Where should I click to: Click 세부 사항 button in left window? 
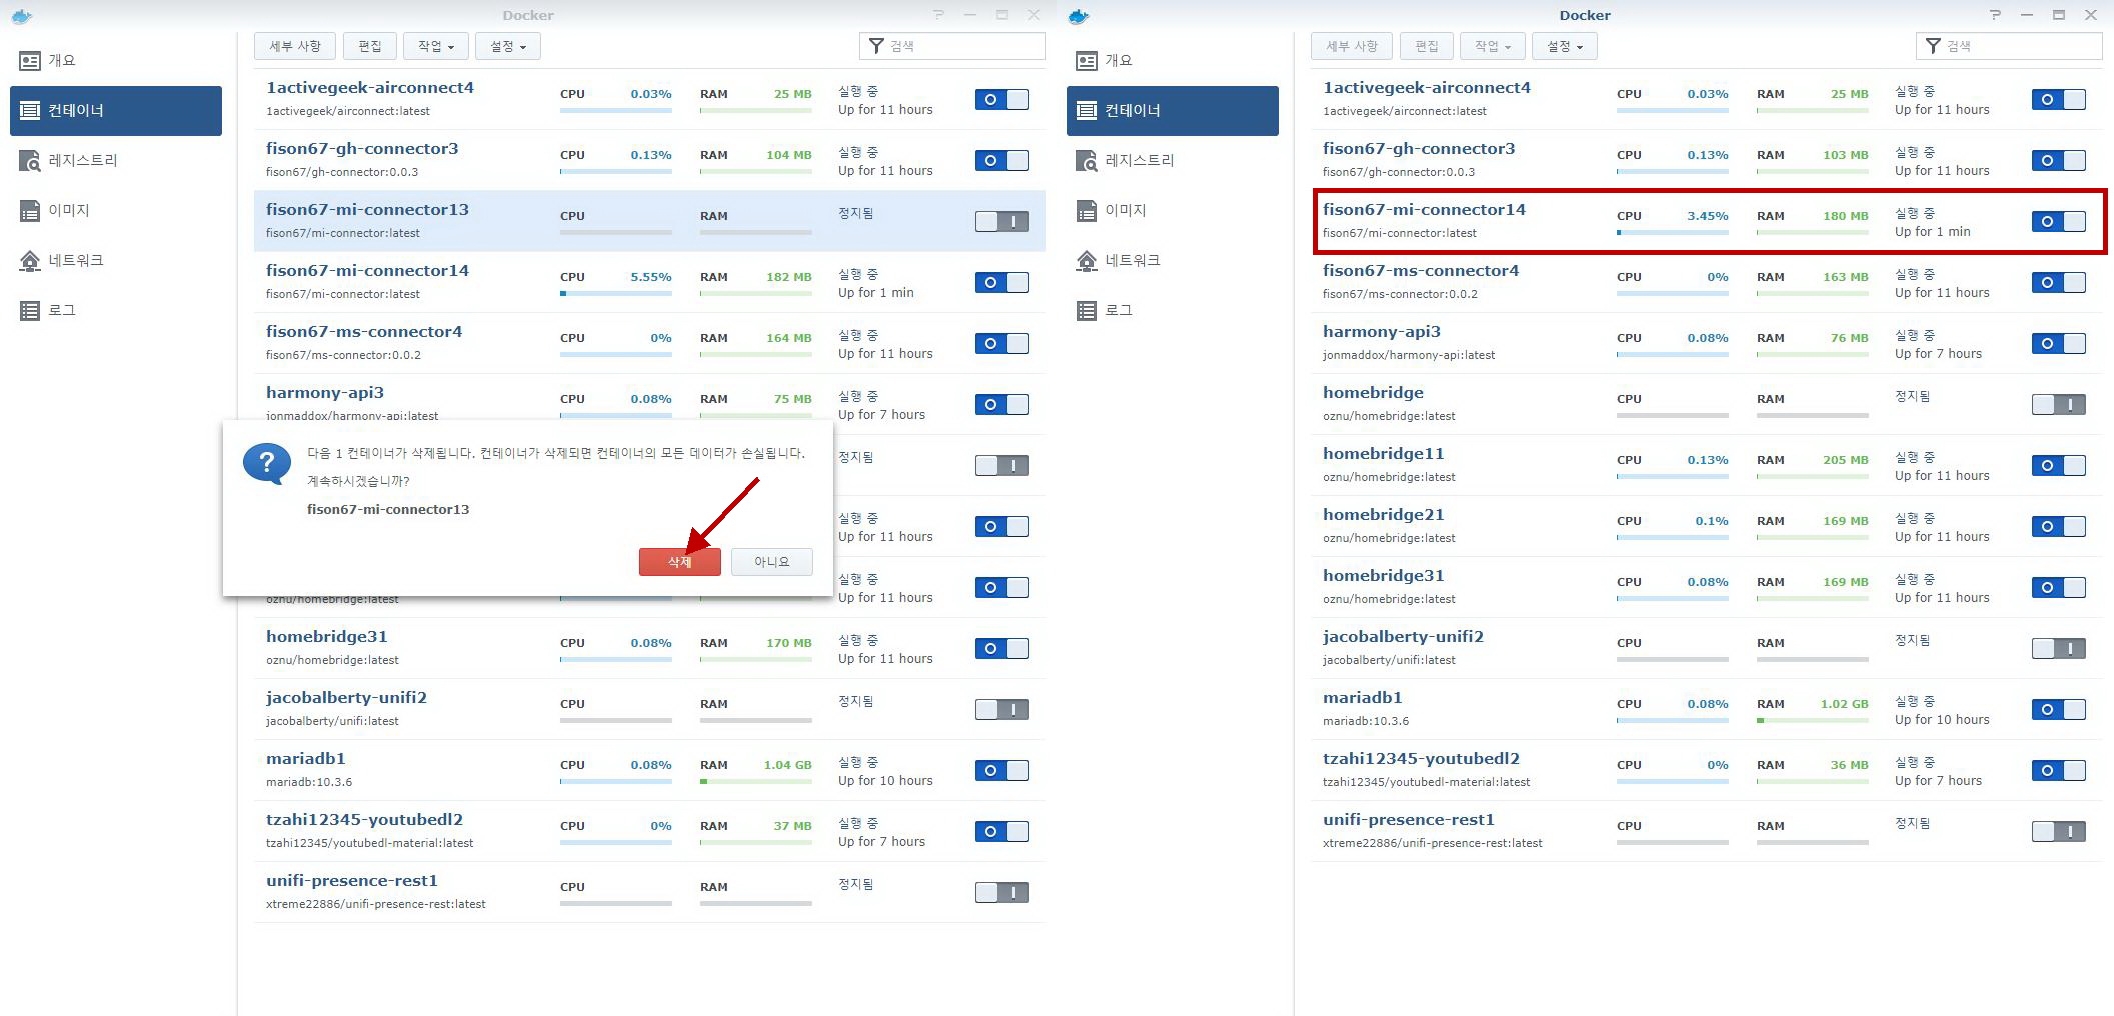[x=295, y=46]
